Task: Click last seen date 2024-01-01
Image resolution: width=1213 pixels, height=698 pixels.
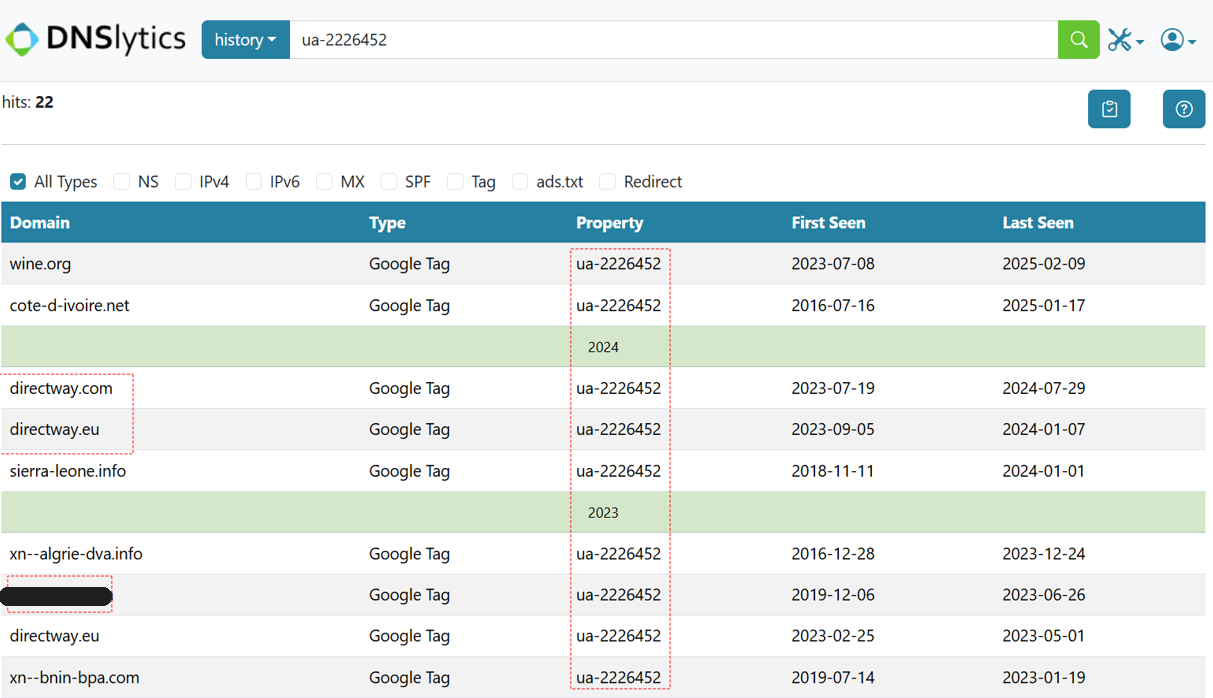Action: (1044, 471)
